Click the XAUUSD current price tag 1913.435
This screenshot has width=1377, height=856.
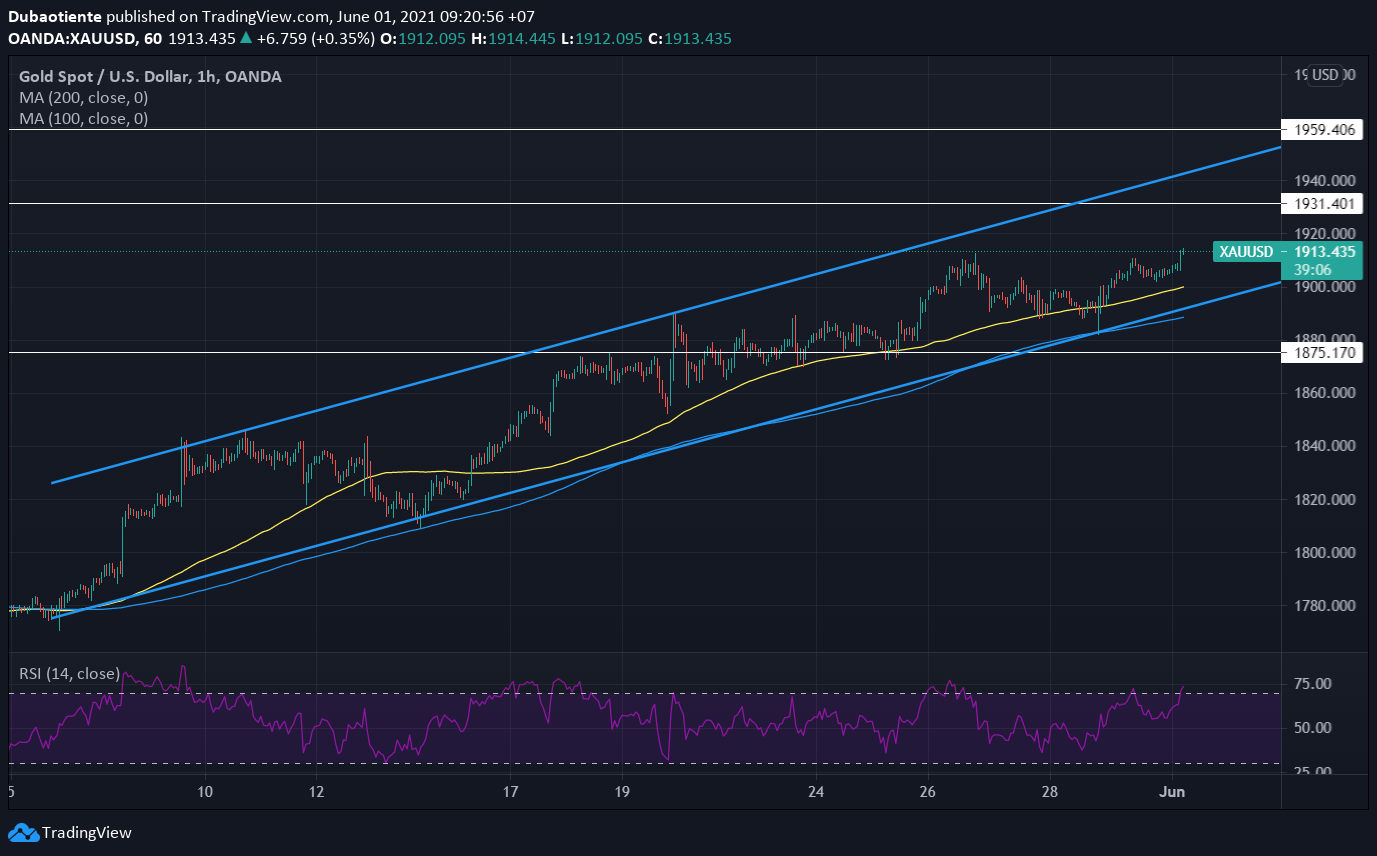(1288, 252)
